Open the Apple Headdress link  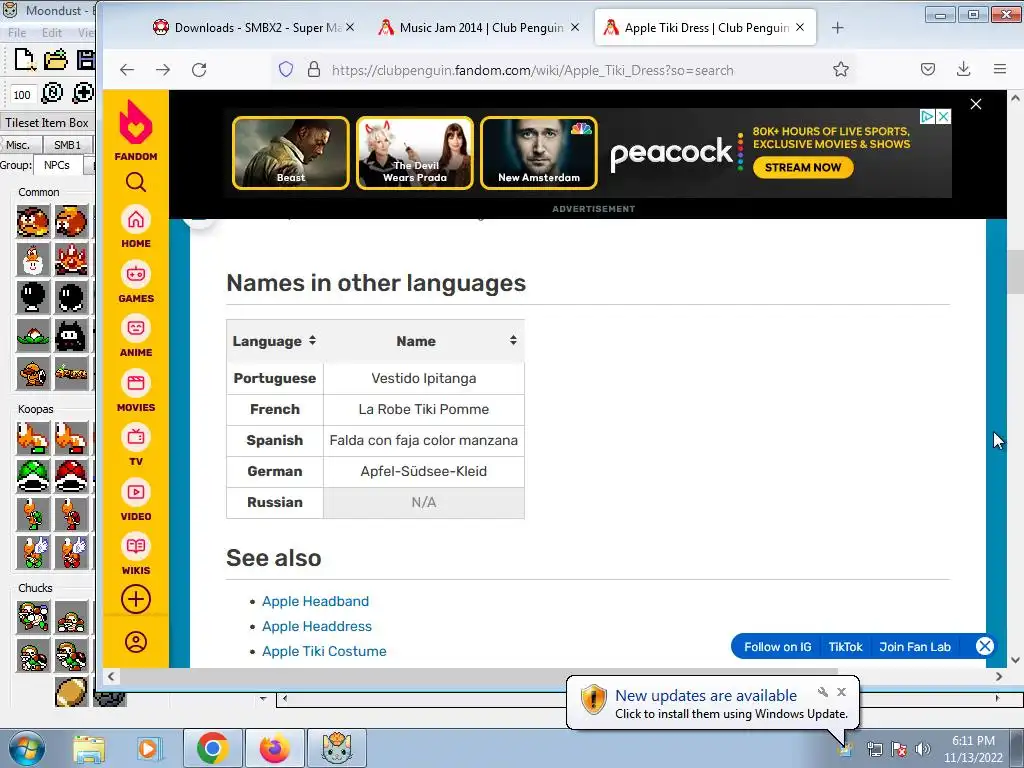[x=317, y=626]
